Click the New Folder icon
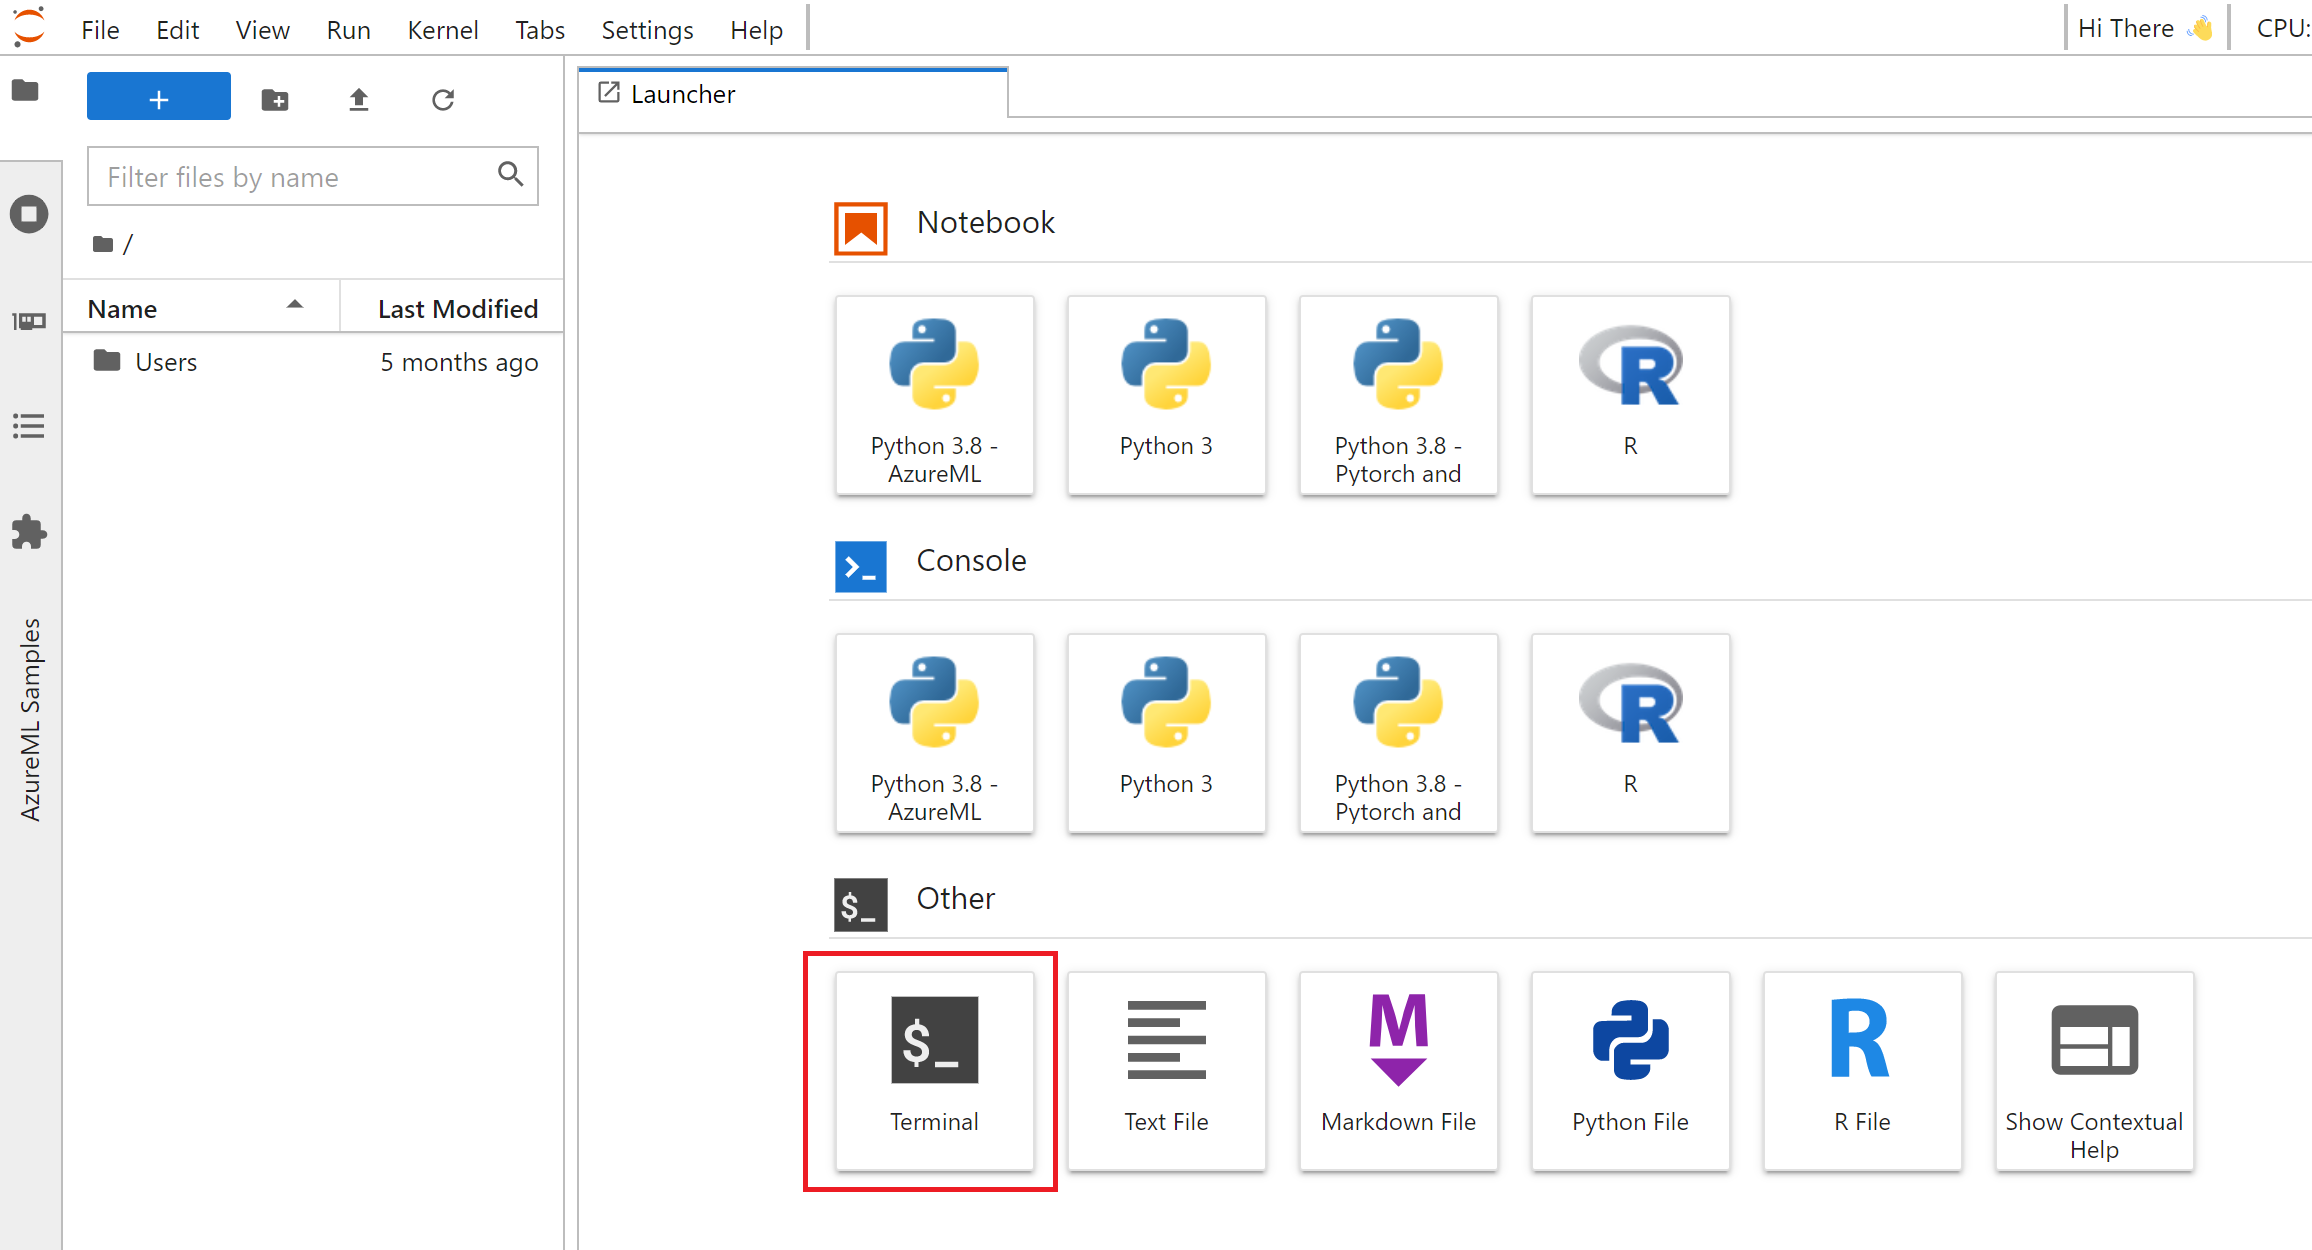 pos(275,99)
